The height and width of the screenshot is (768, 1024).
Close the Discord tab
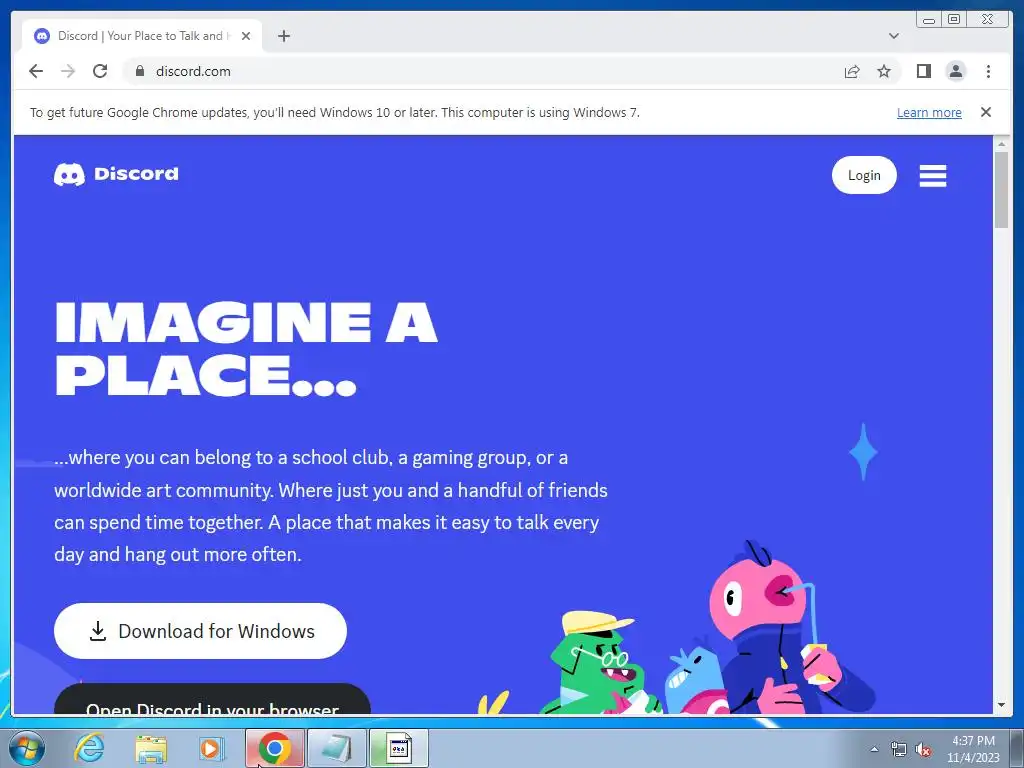tap(246, 36)
